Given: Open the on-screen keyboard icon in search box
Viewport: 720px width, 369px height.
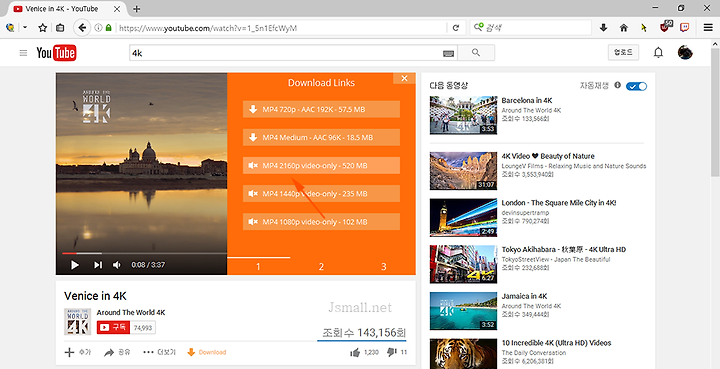Looking at the screenshot, I should click(x=449, y=54).
